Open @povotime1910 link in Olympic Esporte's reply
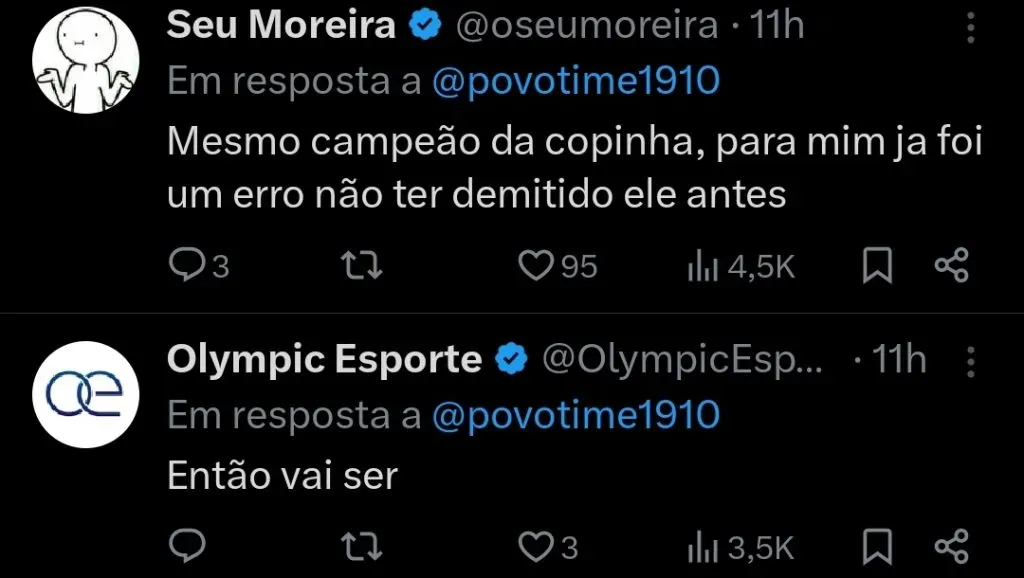 575,414
